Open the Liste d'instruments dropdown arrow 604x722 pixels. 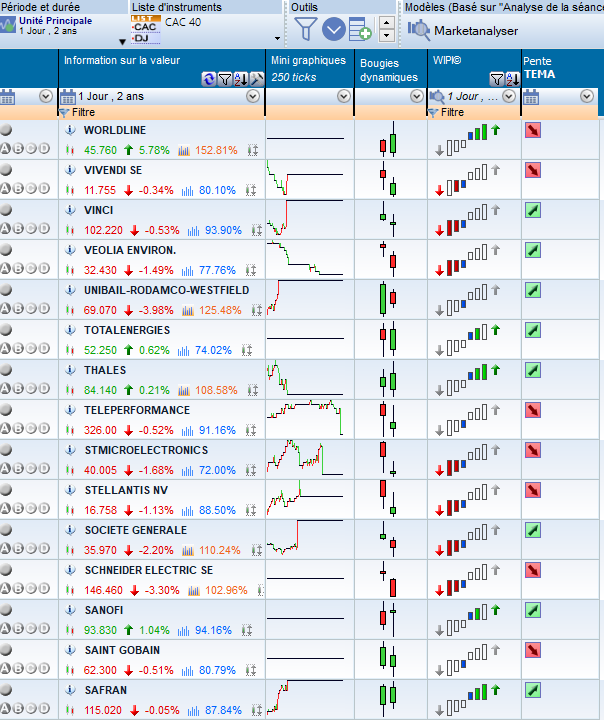pyautogui.click(x=277, y=38)
